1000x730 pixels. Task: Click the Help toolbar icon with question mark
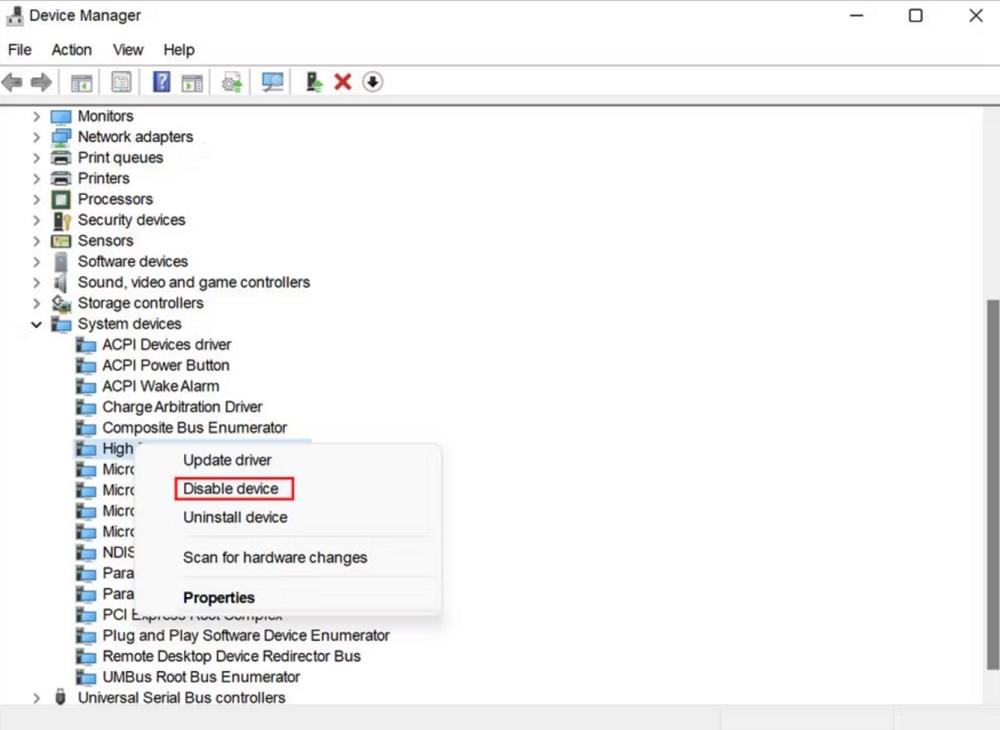pos(161,82)
